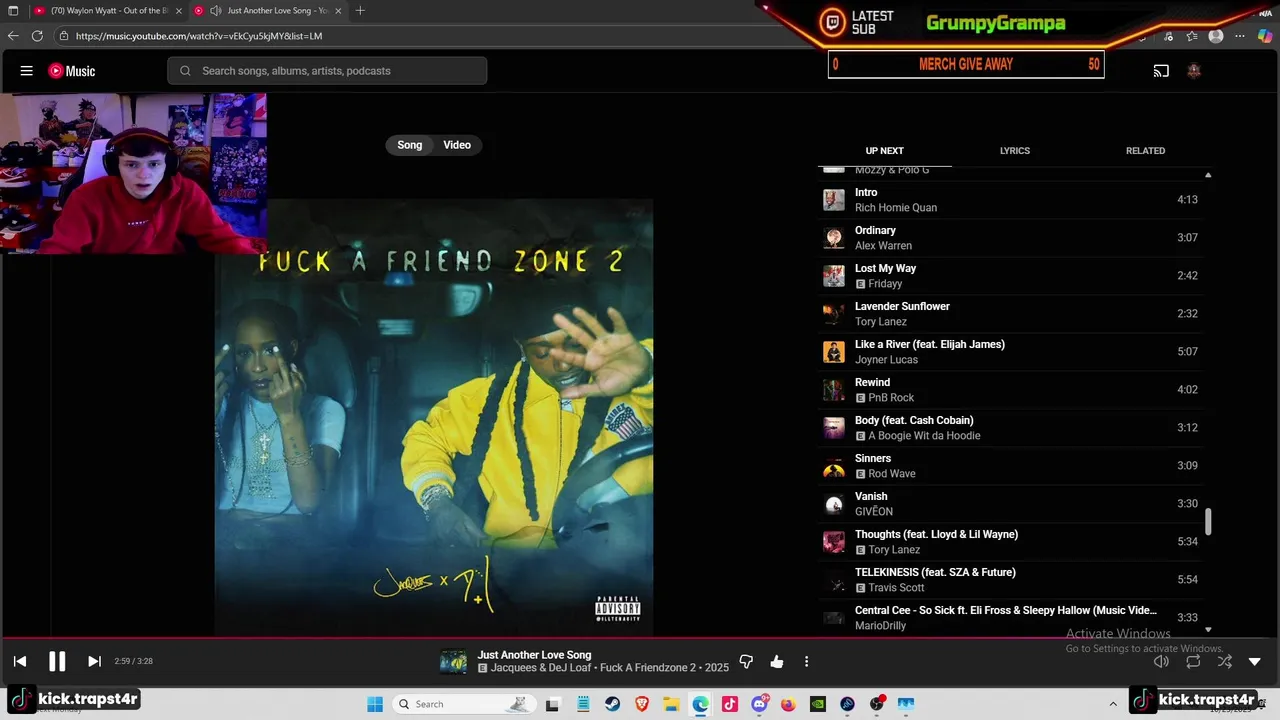Click the Just Another Love Song title
1280x720 pixels.
tap(534, 655)
